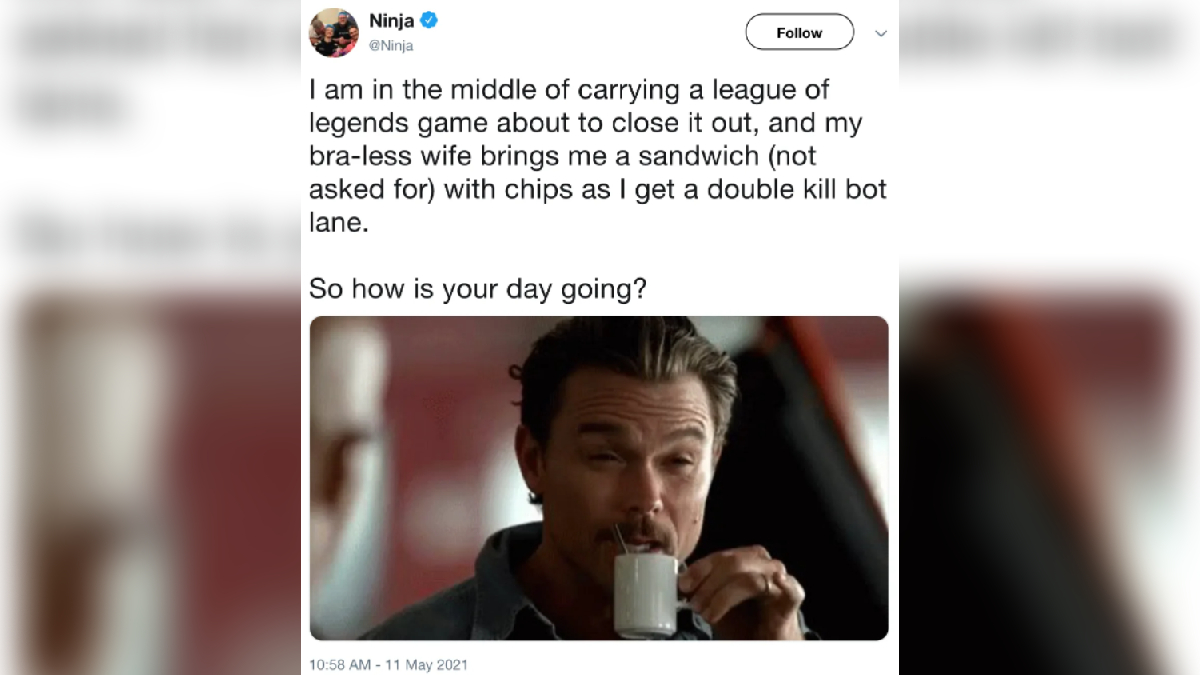Select the 11 May 2021 date text
This screenshot has height=675, width=1200.
point(425,662)
